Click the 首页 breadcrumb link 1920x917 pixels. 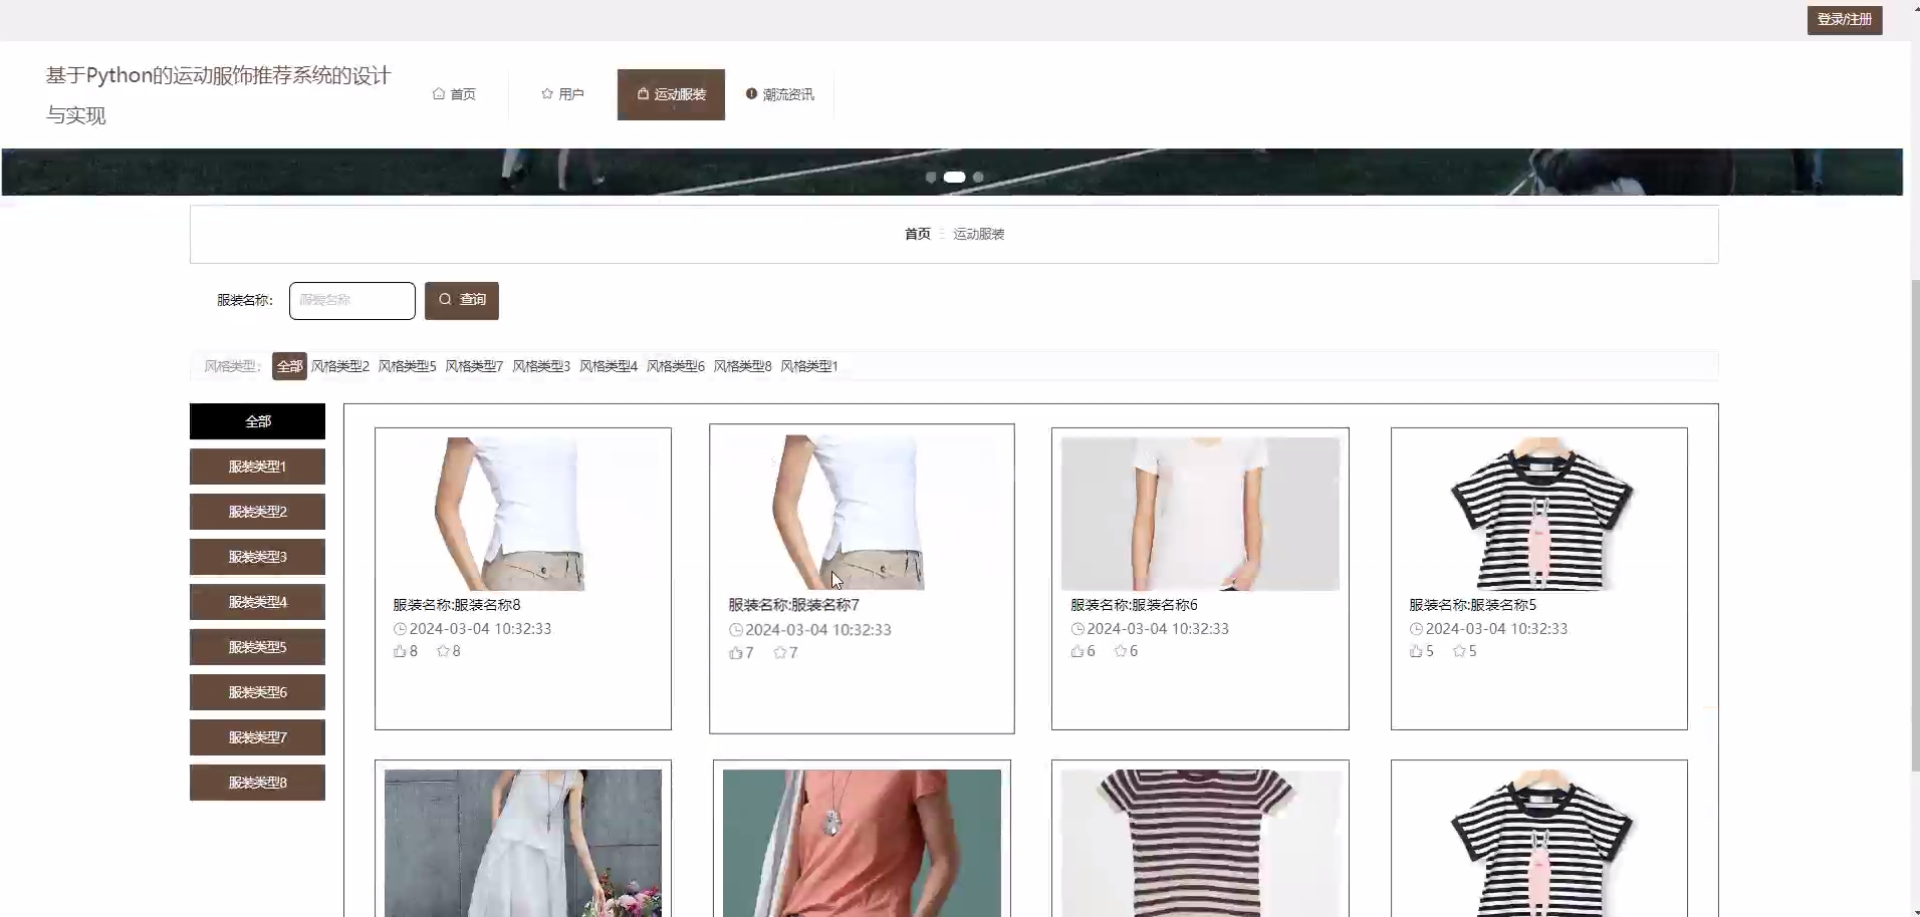point(917,234)
